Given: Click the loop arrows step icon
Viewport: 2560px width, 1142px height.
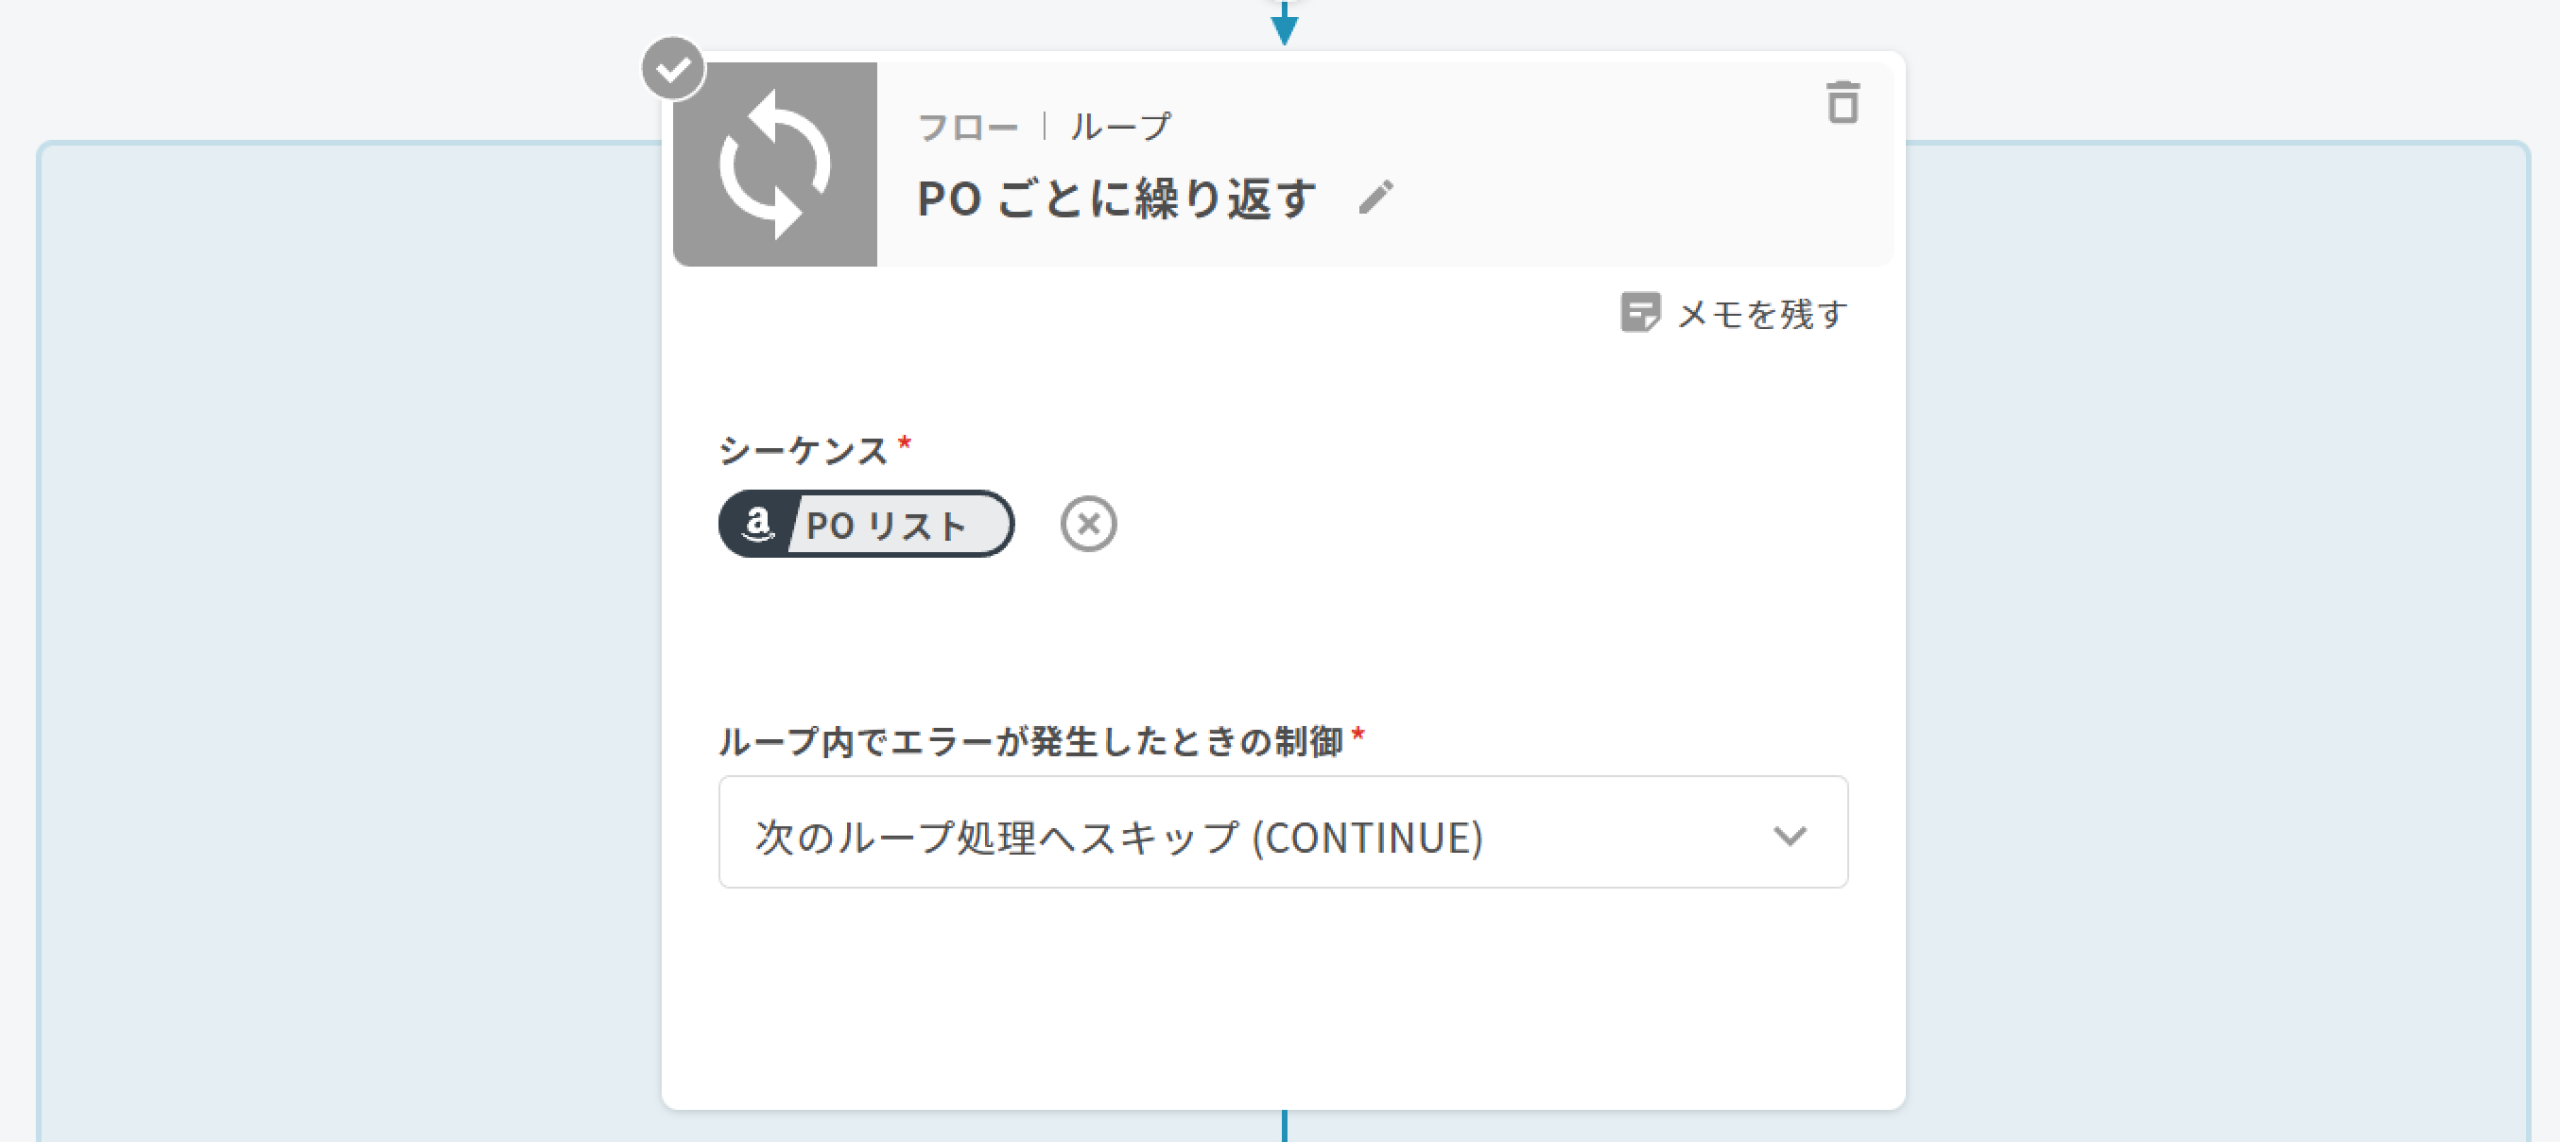Looking at the screenshot, I should [x=775, y=165].
